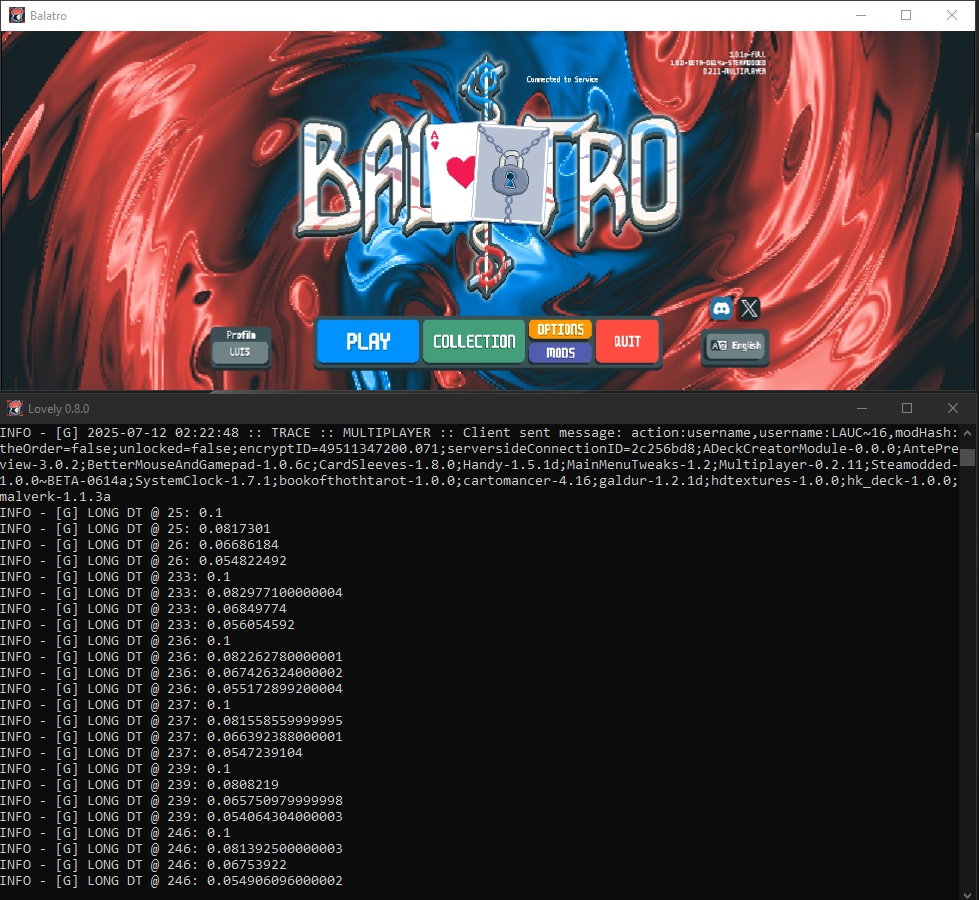Open the Discord icon link
Image resolution: width=979 pixels, height=900 pixels.
tap(722, 308)
